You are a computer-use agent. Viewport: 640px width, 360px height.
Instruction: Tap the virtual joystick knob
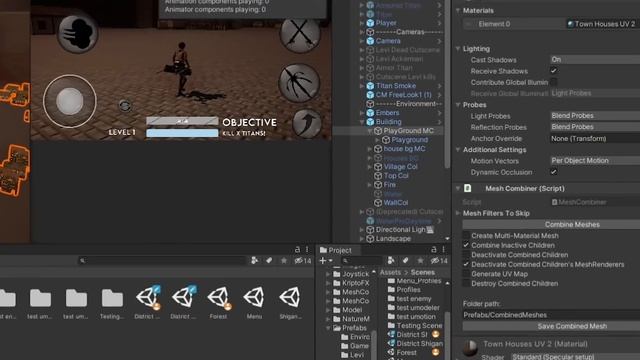[x=70, y=101]
